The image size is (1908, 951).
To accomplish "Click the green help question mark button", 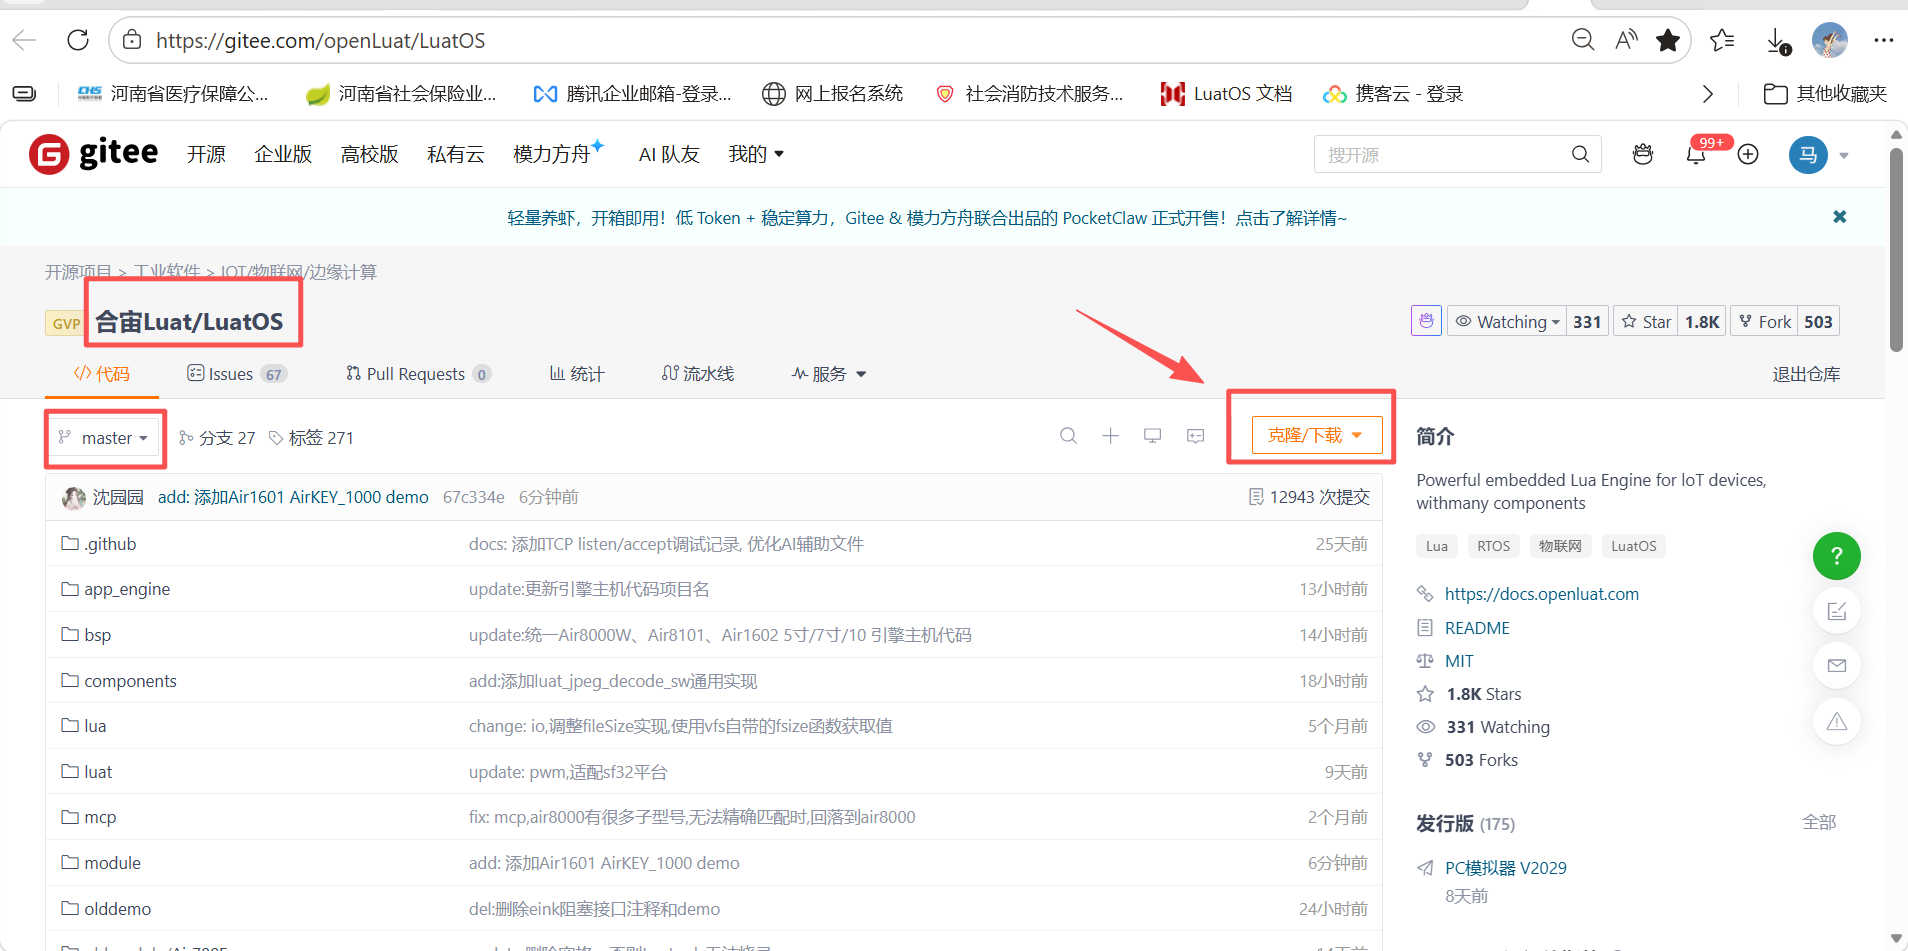I will [x=1836, y=556].
